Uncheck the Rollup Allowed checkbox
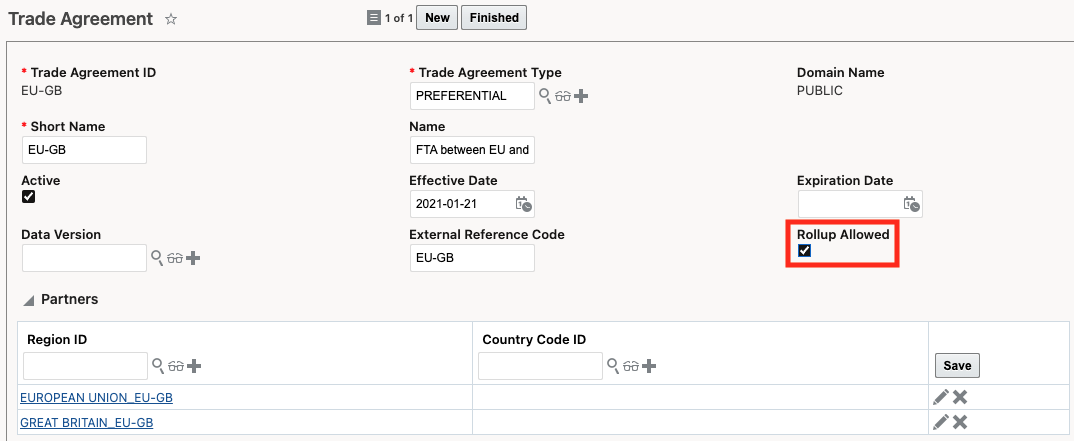Screen dimensions: 1074x441 (804, 250)
